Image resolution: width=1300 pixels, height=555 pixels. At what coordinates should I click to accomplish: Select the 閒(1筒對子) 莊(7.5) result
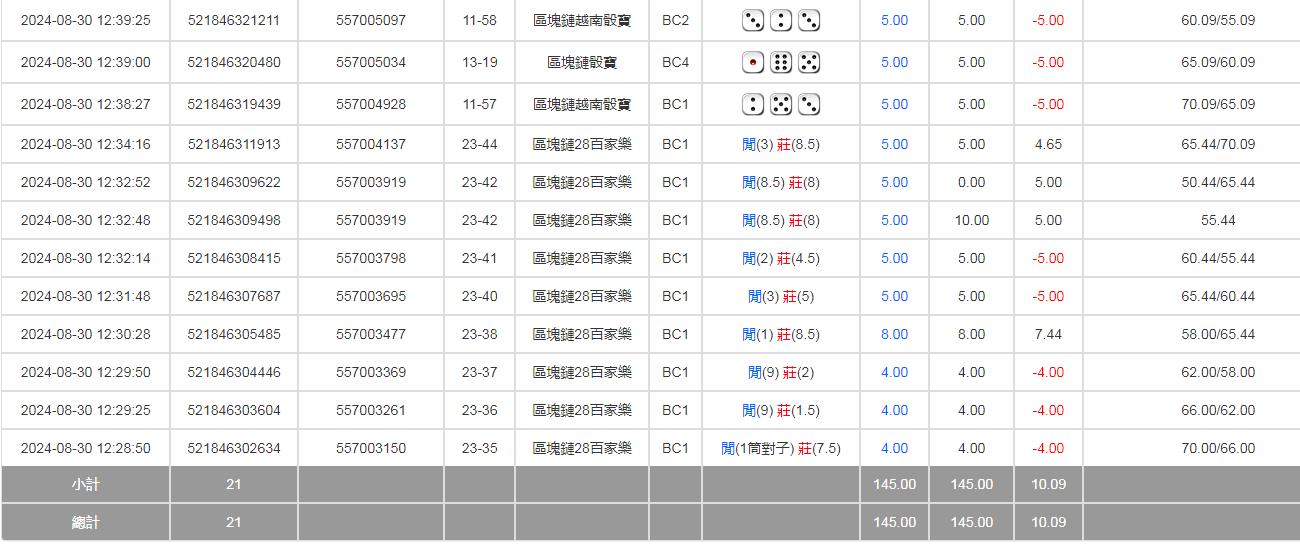pyautogui.click(x=781, y=448)
